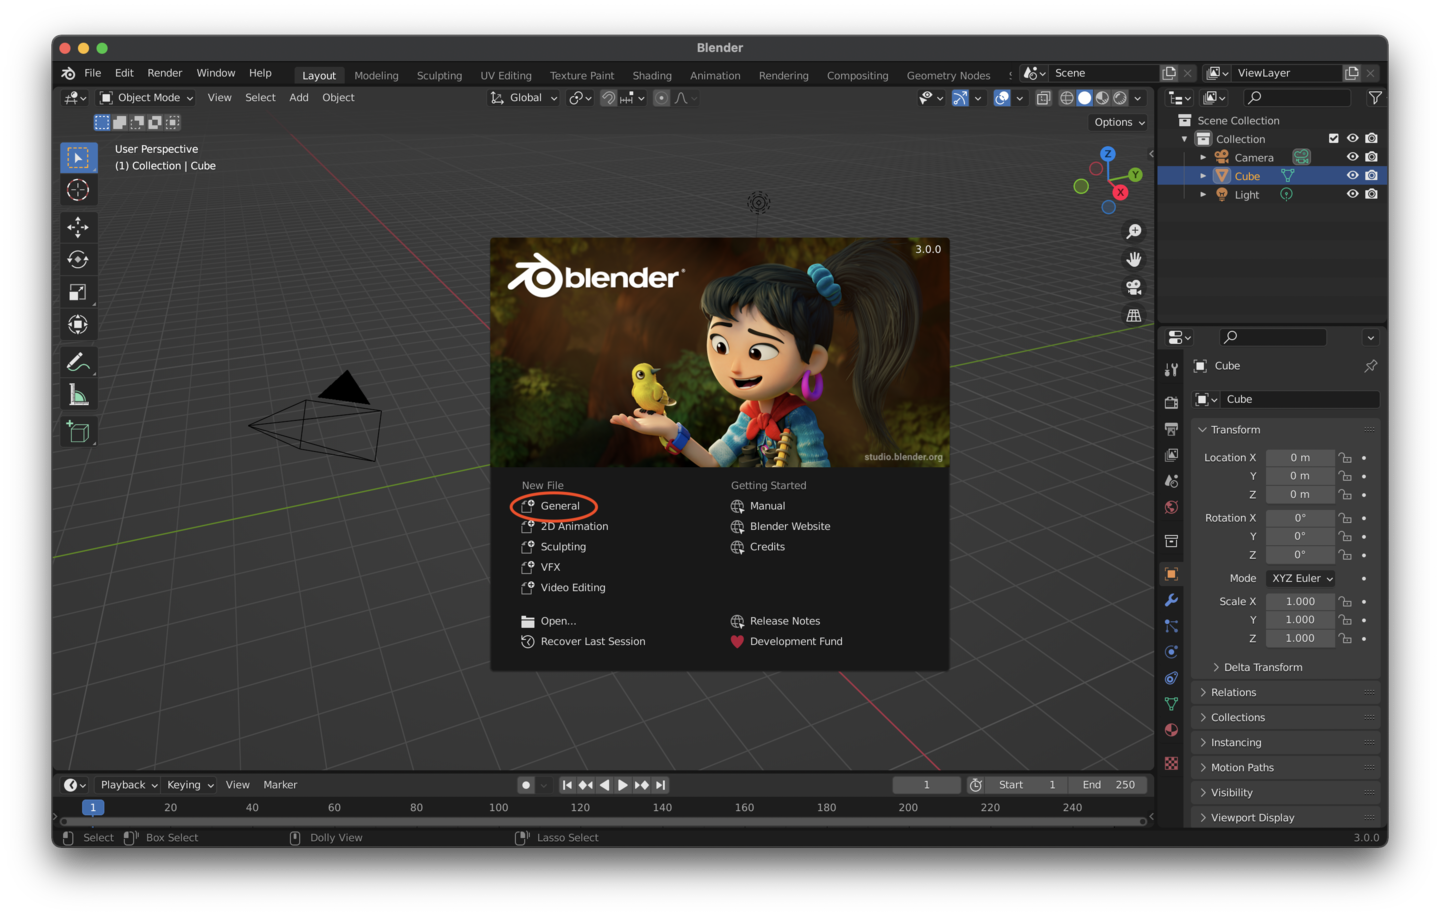Open the World properties tab
This screenshot has height=916, width=1440.
click(1171, 507)
